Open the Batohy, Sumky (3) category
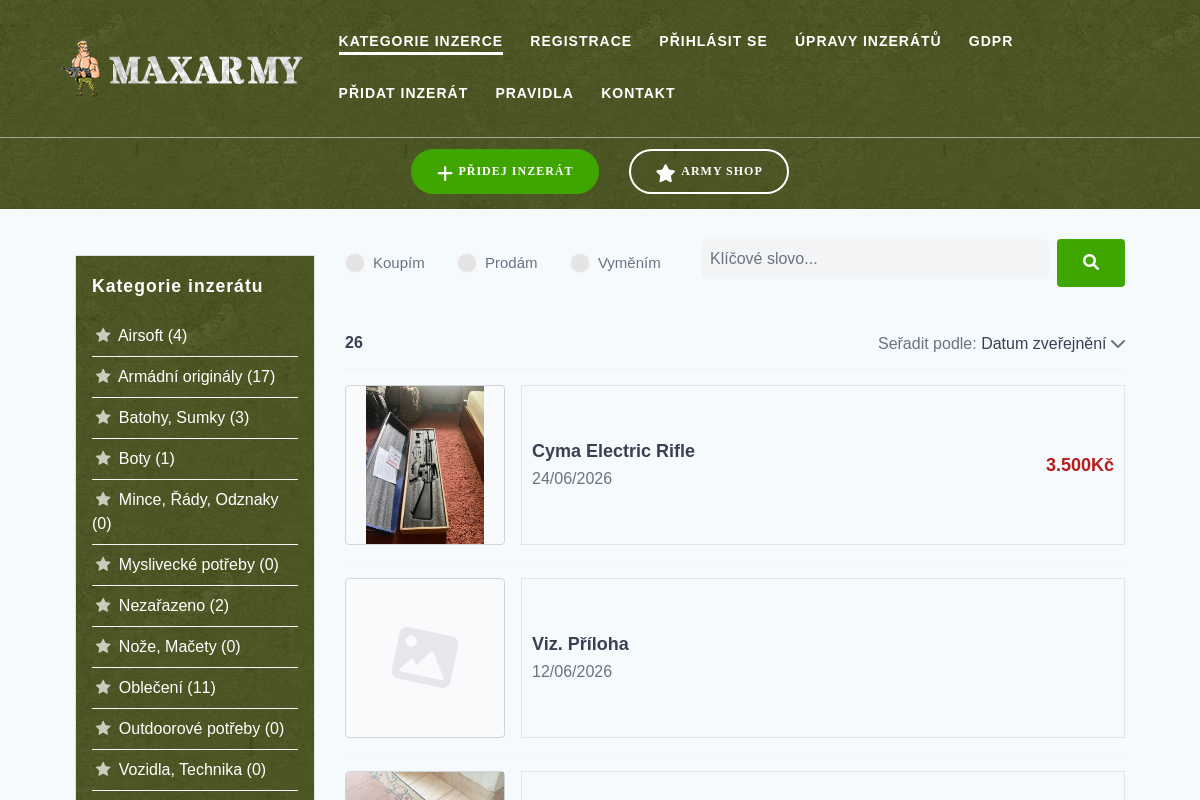Screen dimensions: 1200x800 184,417
